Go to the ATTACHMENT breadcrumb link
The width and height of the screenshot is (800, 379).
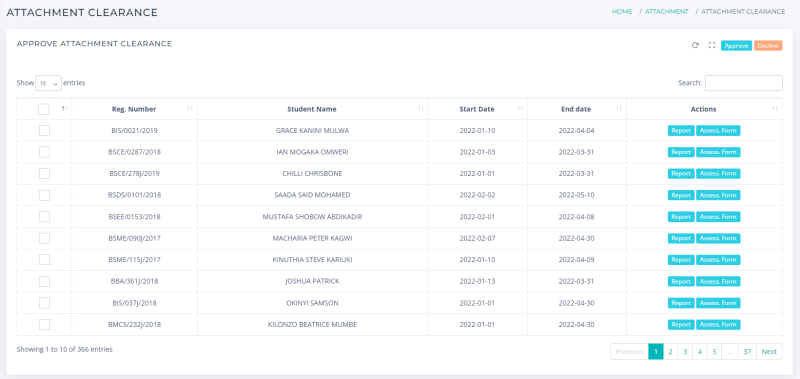(666, 11)
